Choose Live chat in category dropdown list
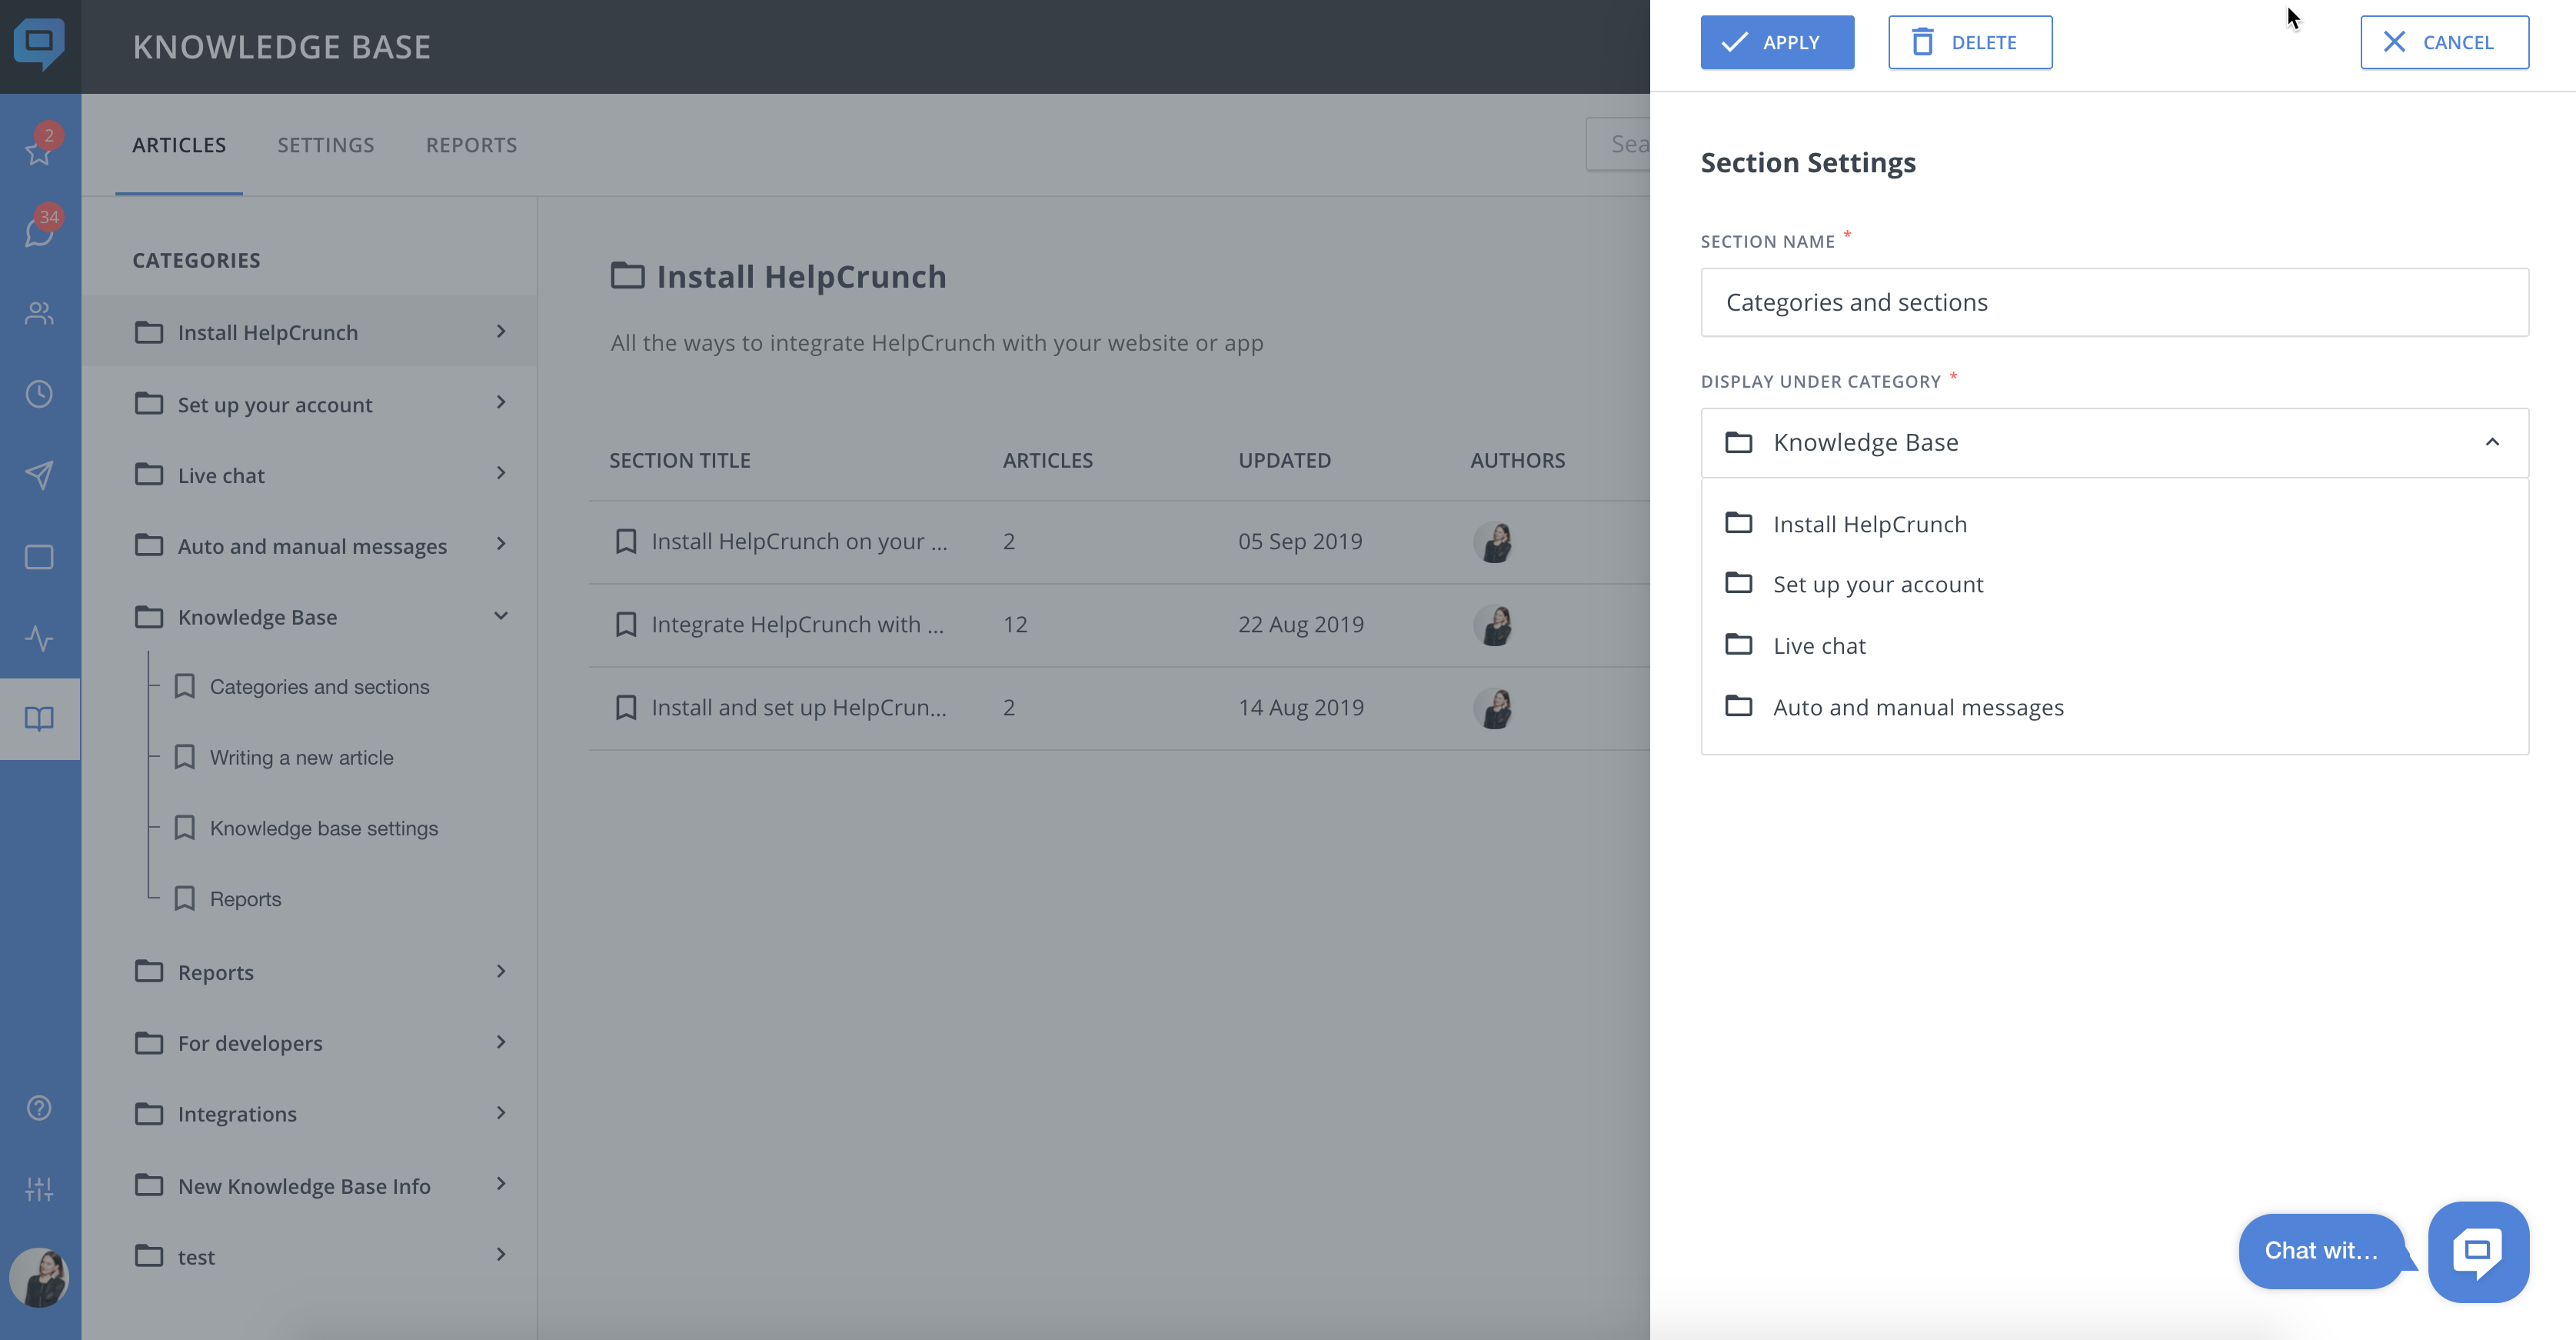The height and width of the screenshot is (1340, 2576). coord(2114,646)
